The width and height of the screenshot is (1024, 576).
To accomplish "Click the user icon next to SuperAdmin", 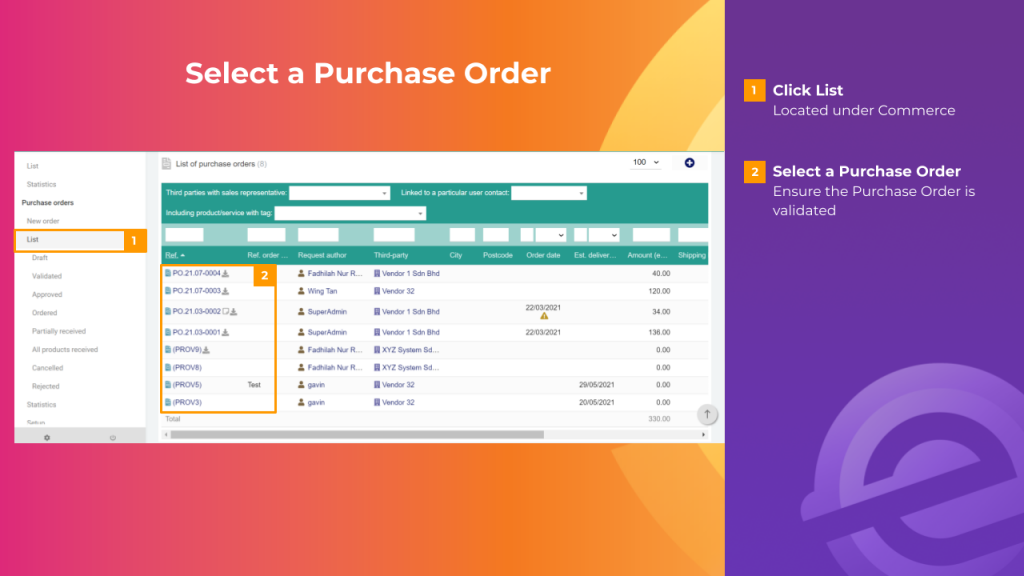I will [300, 311].
